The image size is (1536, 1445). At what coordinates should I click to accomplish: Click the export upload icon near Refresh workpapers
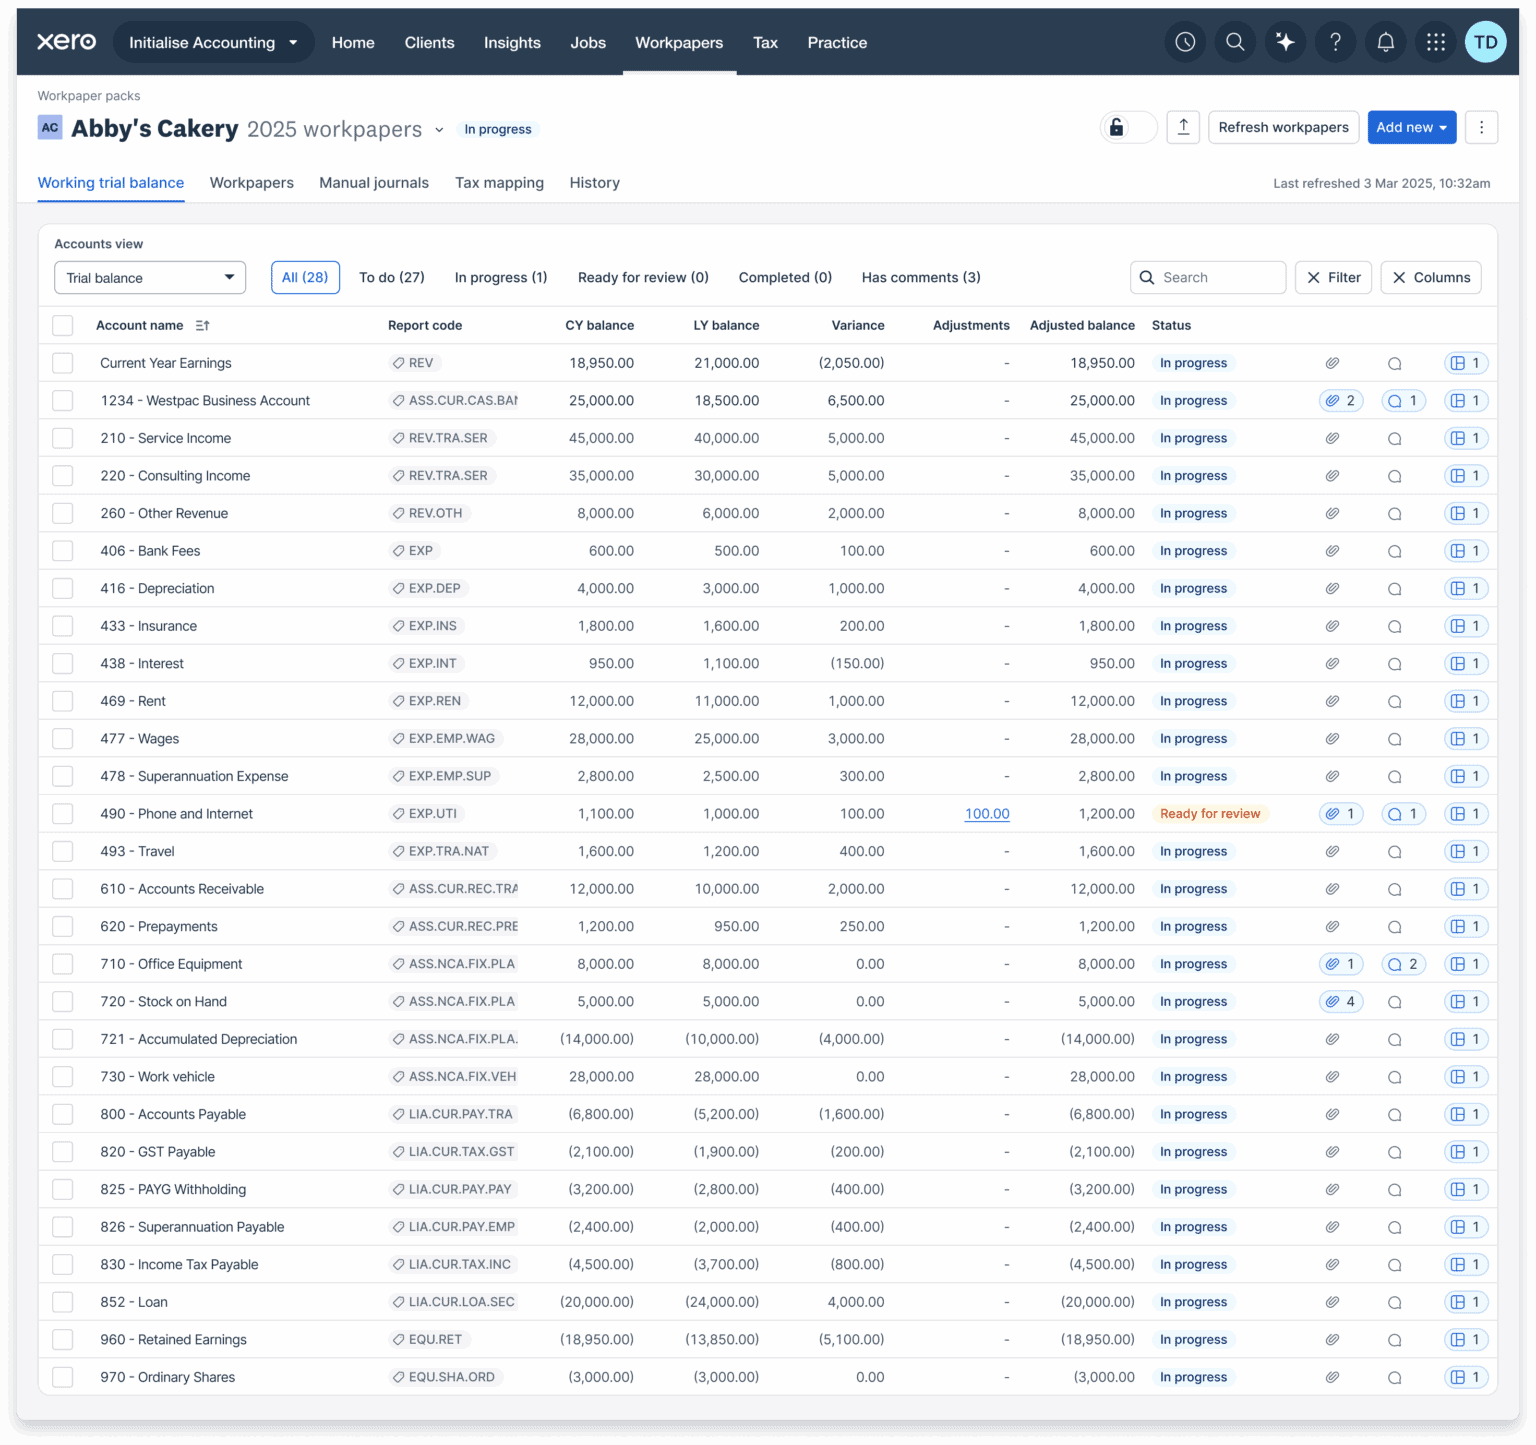(x=1183, y=127)
